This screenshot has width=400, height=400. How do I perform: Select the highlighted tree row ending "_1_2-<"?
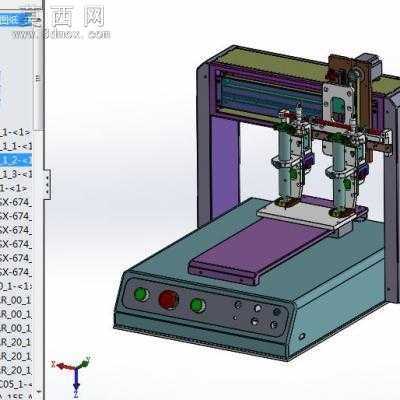tap(16, 160)
